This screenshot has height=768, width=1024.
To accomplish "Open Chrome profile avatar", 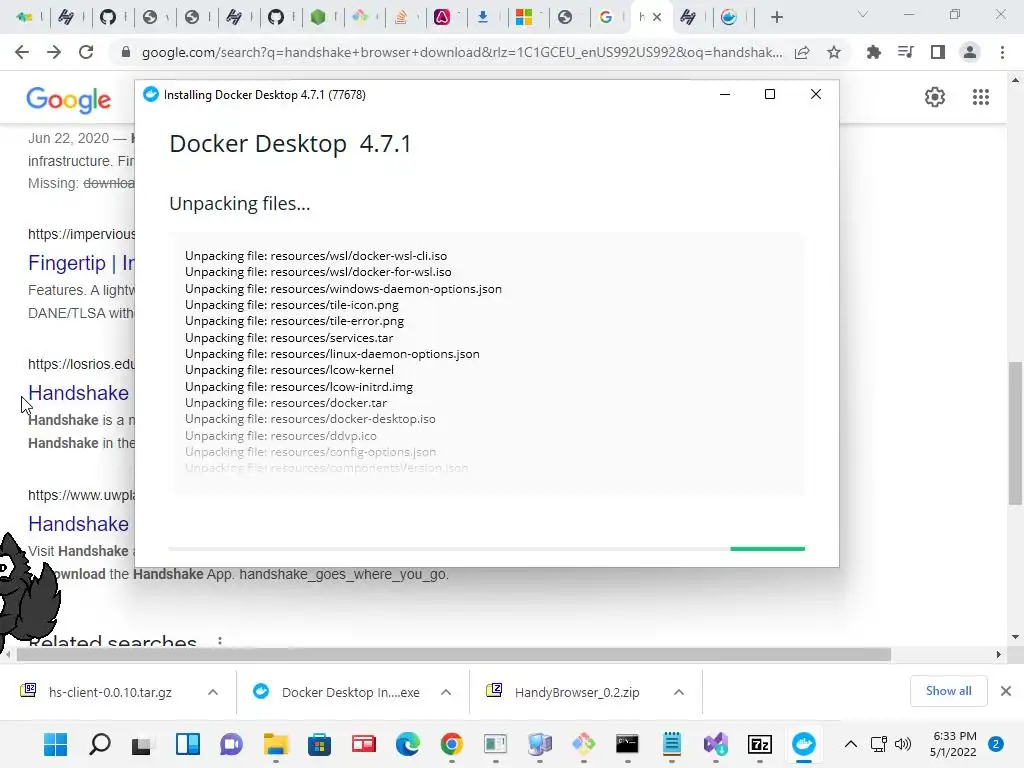I will tap(970, 52).
